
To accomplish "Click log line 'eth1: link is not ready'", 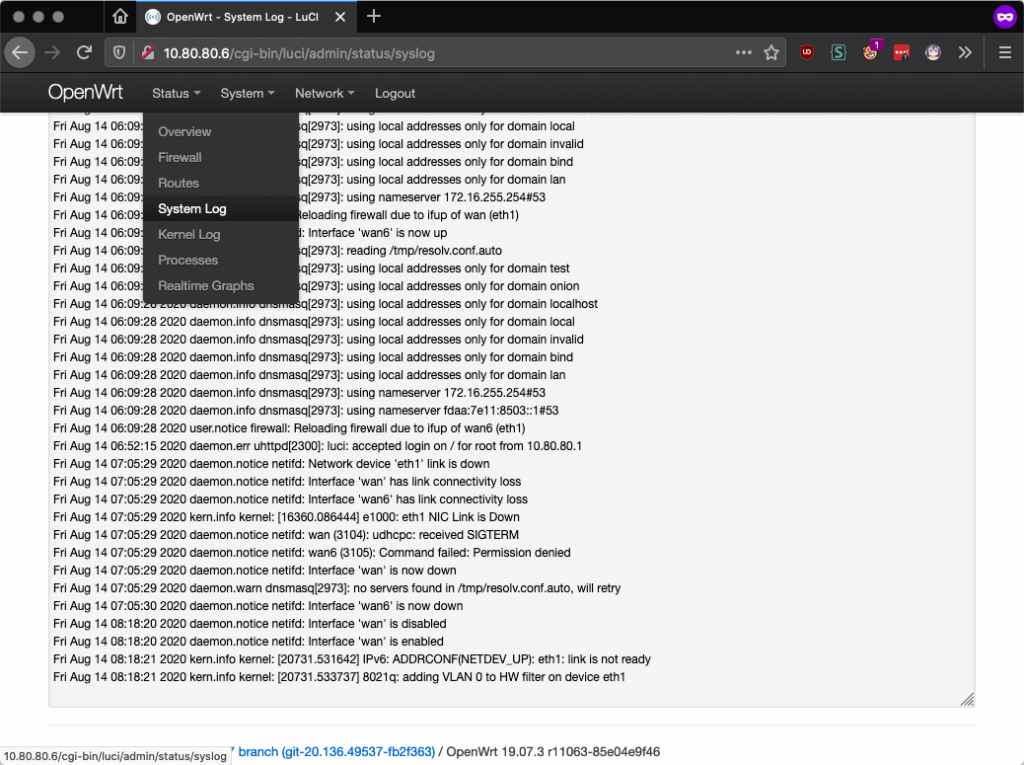I will click(352, 659).
